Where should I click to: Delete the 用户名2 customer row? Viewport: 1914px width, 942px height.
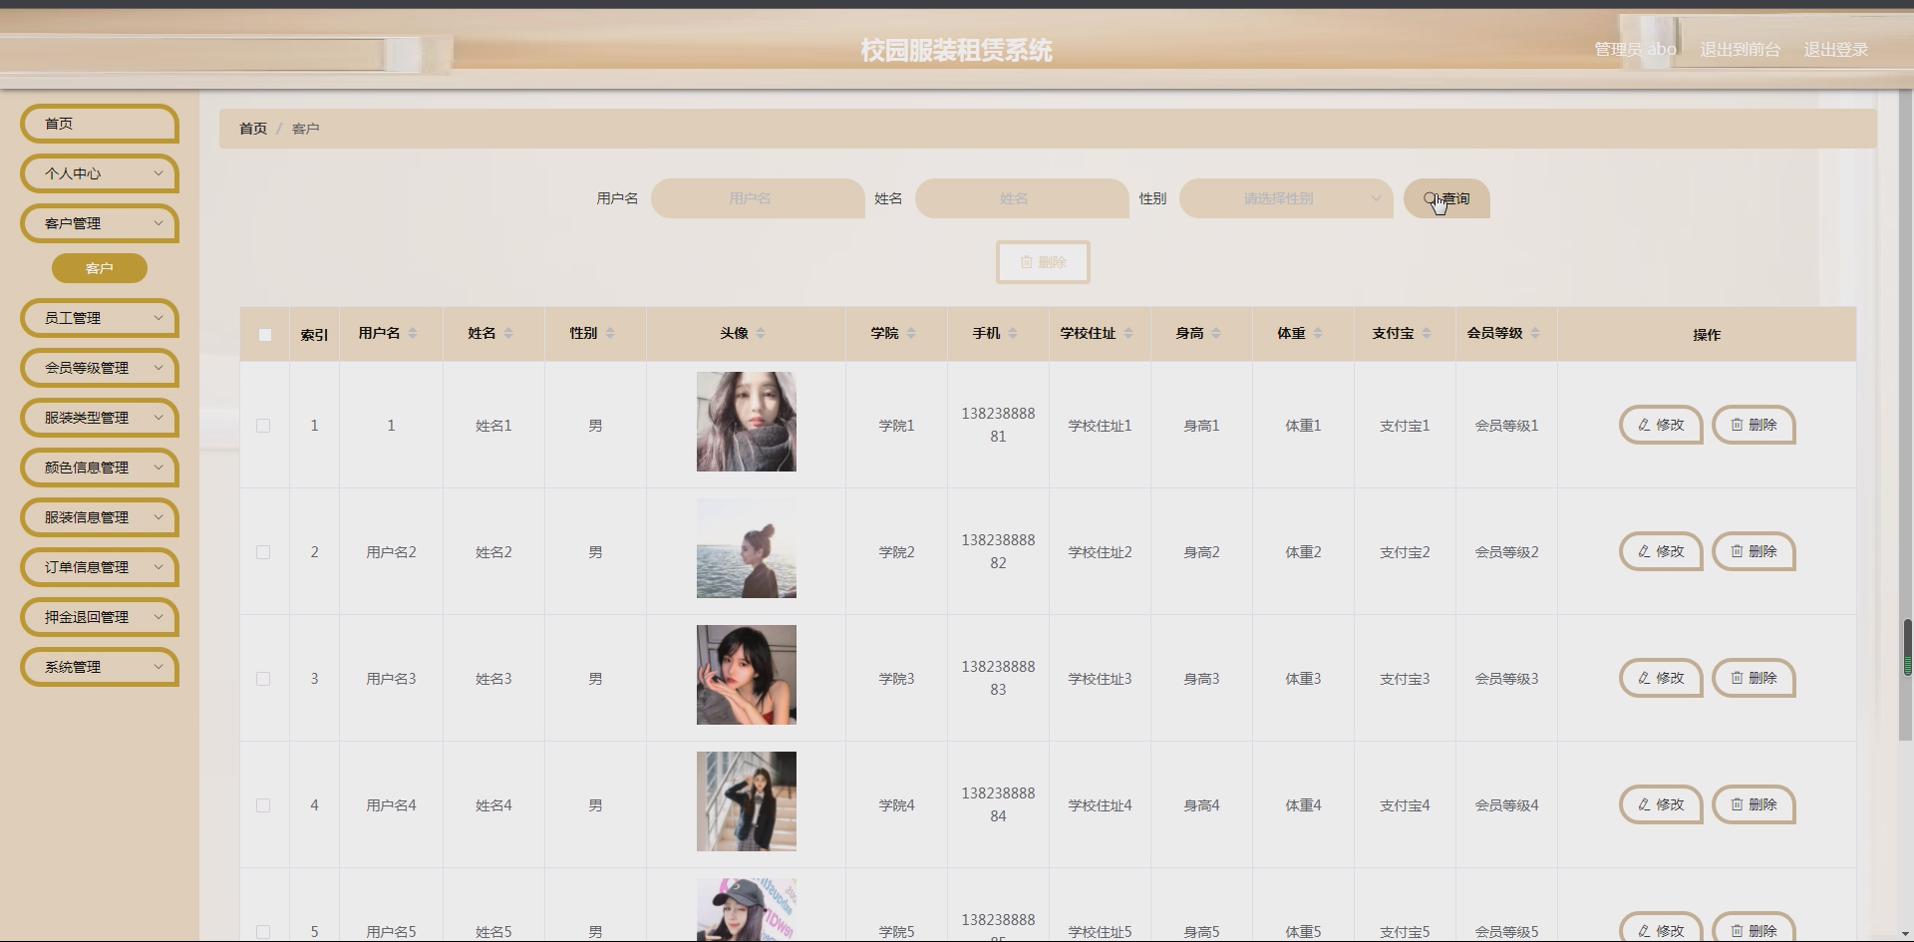[x=1754, y=552]
